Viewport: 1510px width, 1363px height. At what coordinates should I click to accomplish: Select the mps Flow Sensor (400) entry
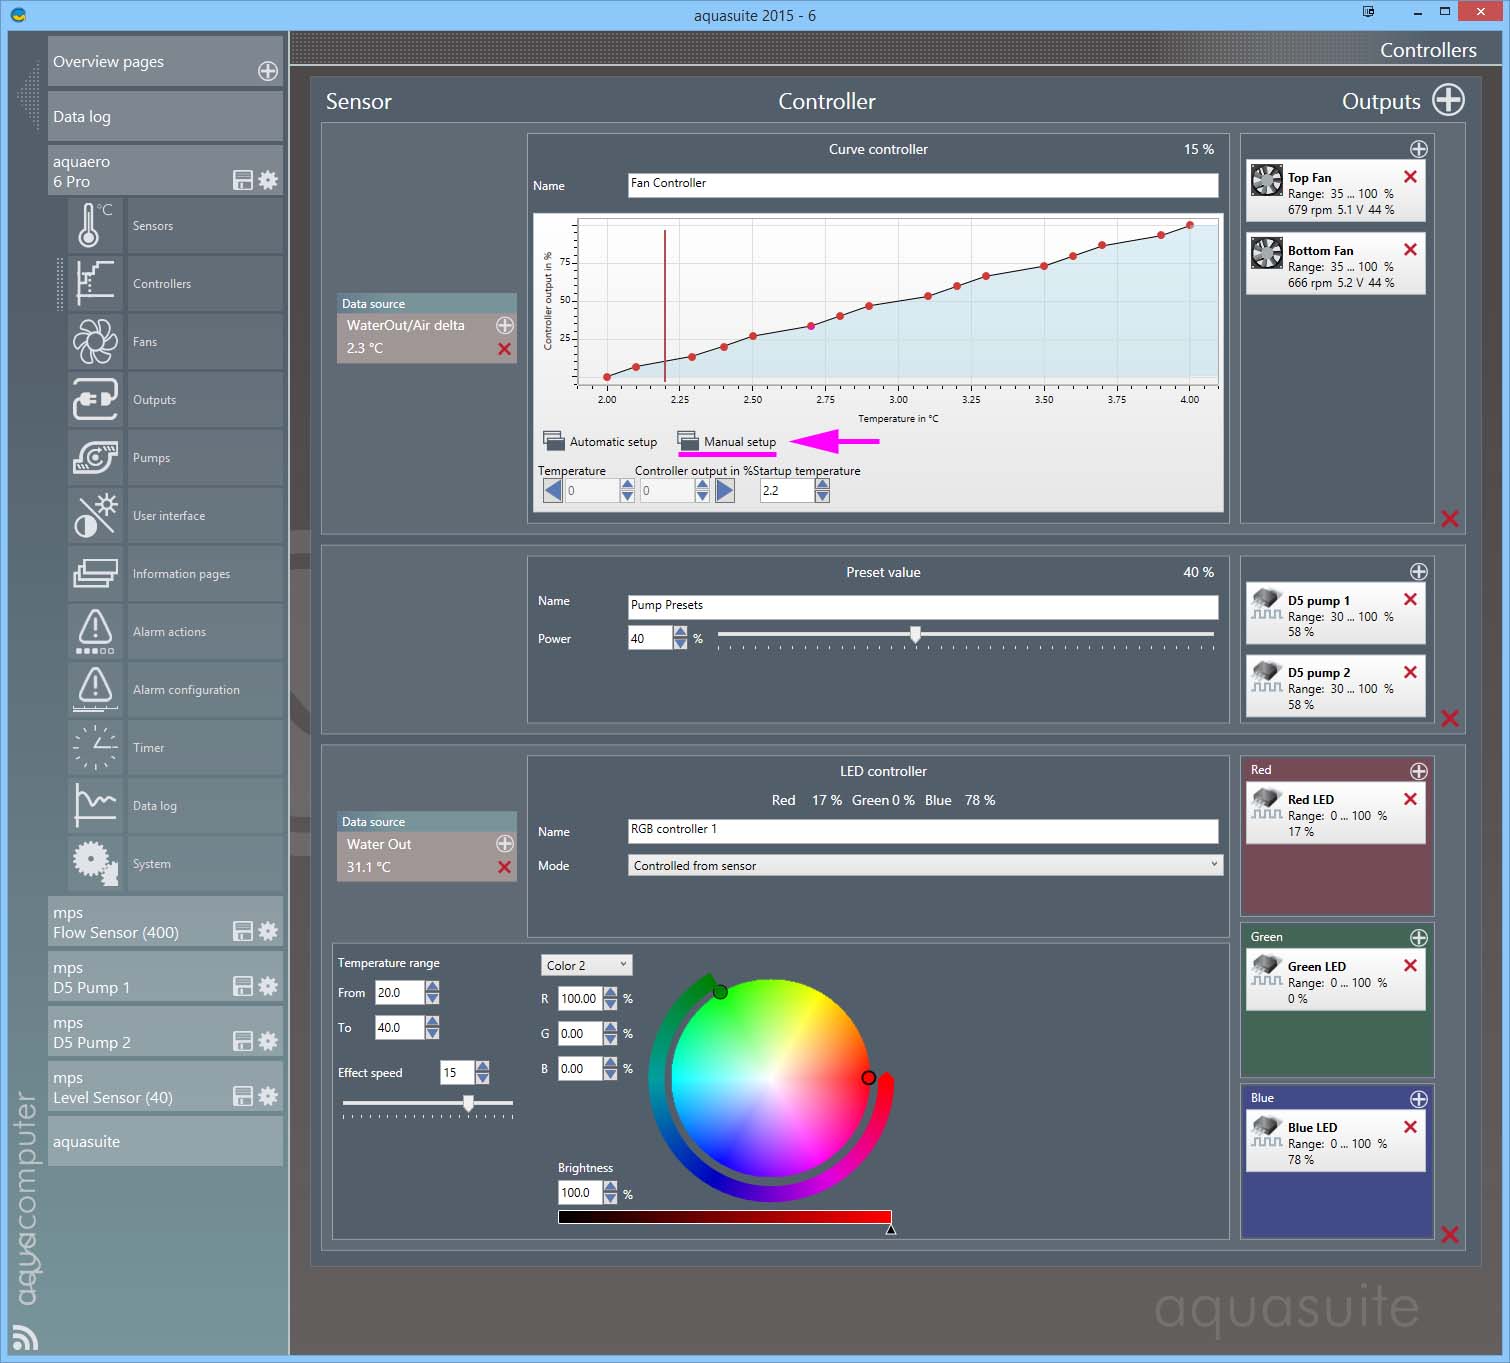click(x=140, y=922)
